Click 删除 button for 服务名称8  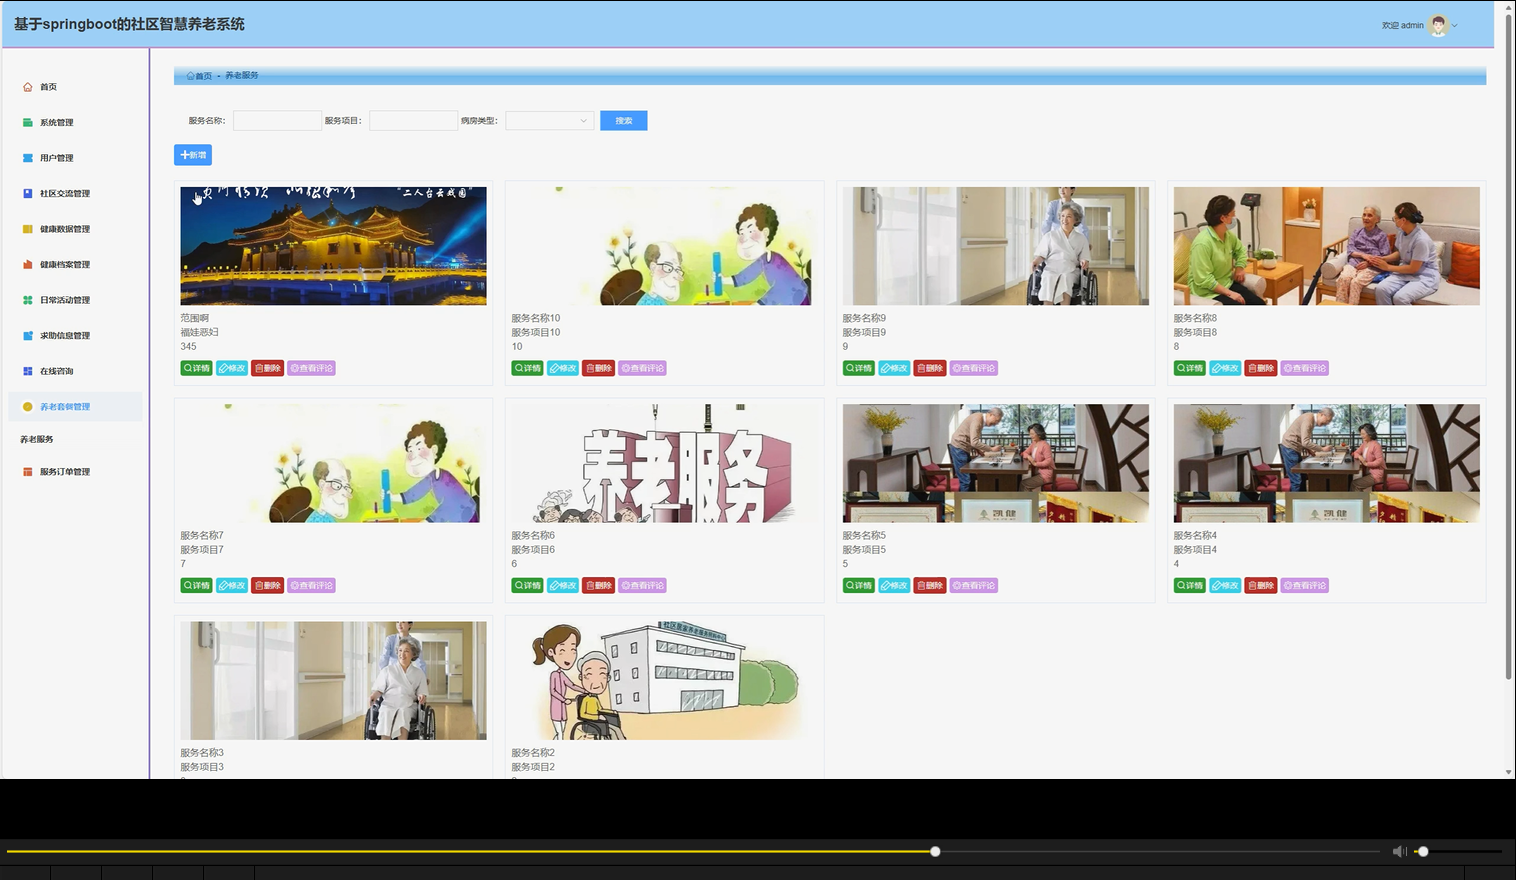(x=1261, y=368)
